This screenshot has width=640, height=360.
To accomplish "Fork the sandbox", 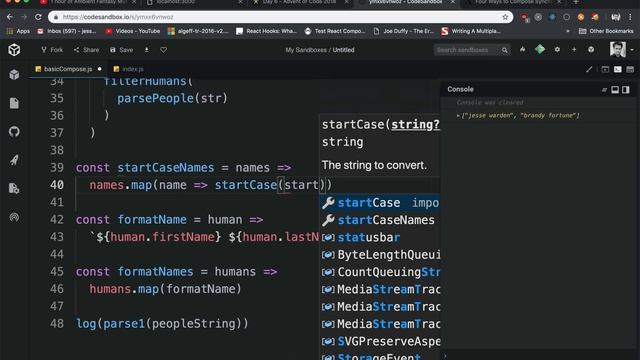I will pos(52,50).
